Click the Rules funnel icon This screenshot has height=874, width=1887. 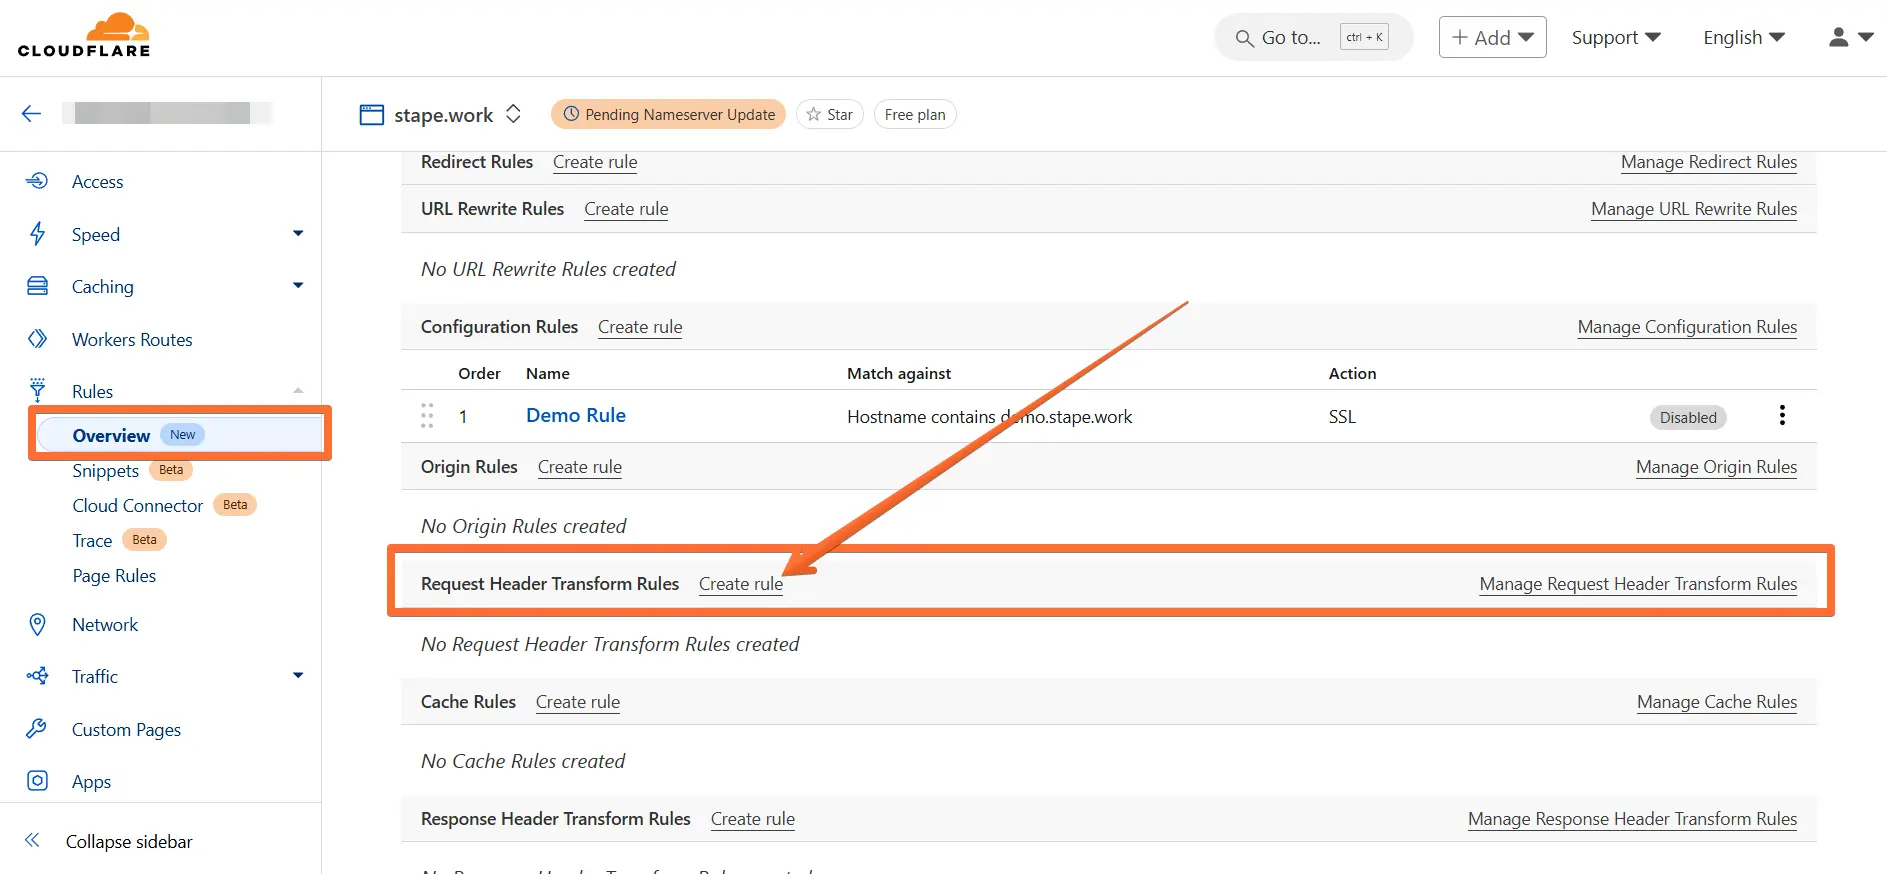[x=37, y=390]
